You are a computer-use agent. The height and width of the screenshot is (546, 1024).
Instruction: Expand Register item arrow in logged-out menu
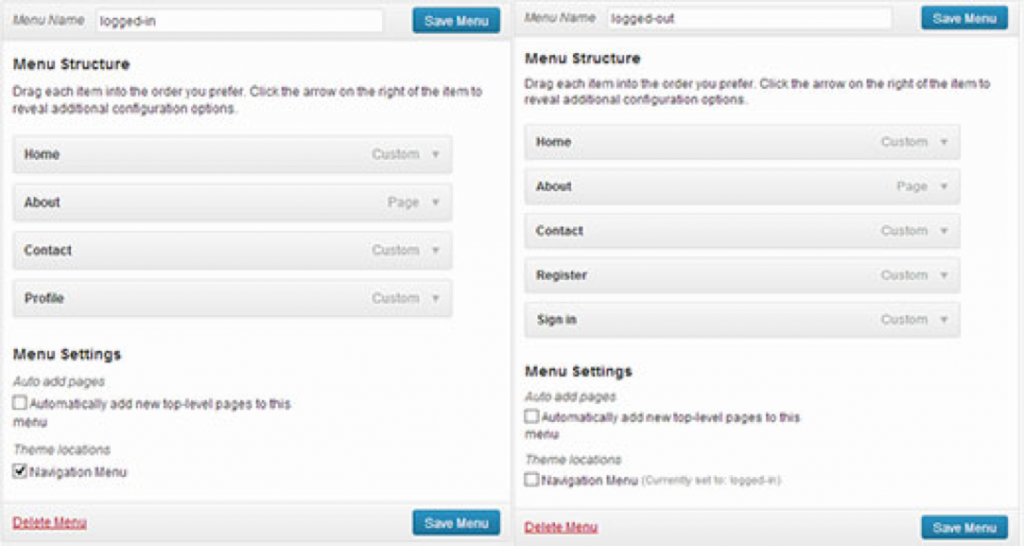(x=944, y=275)
